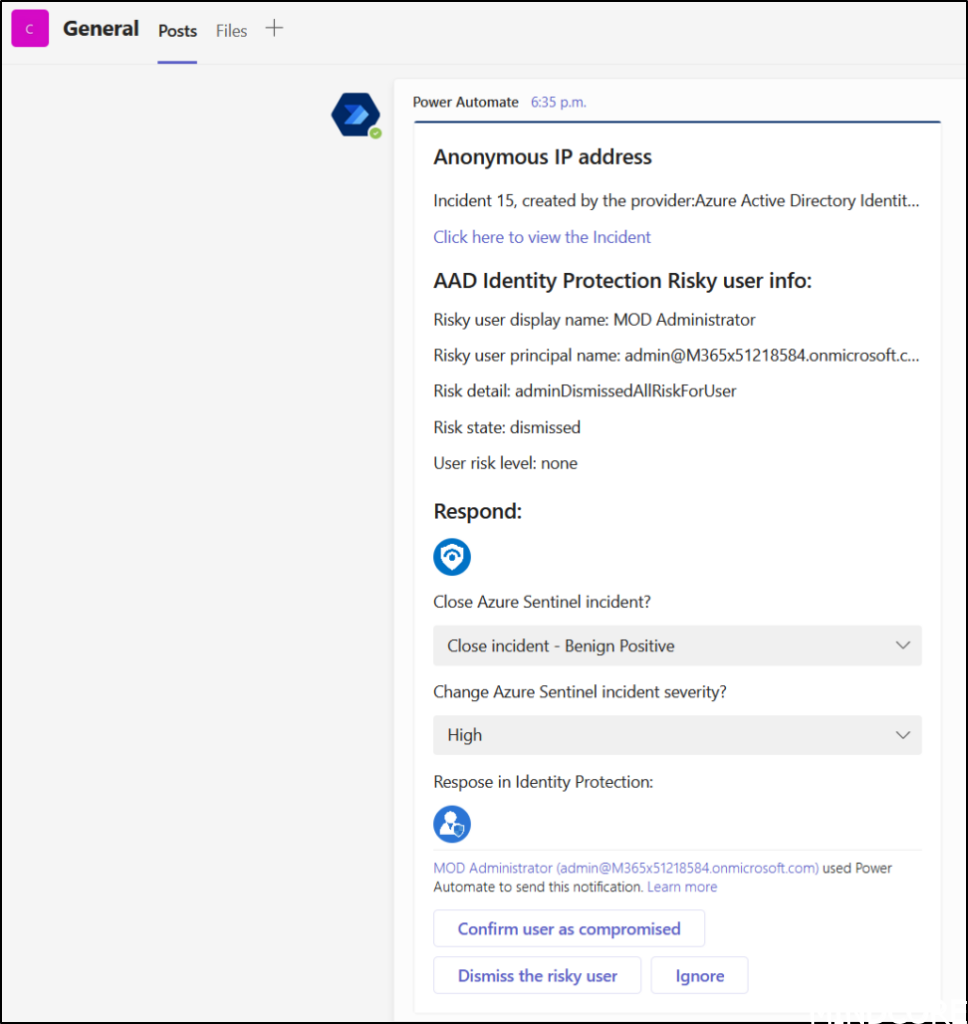Click the plus icon to add a tab
Image resolution: width=968 pixels, height=1024 pixels.
coord(274,28)
